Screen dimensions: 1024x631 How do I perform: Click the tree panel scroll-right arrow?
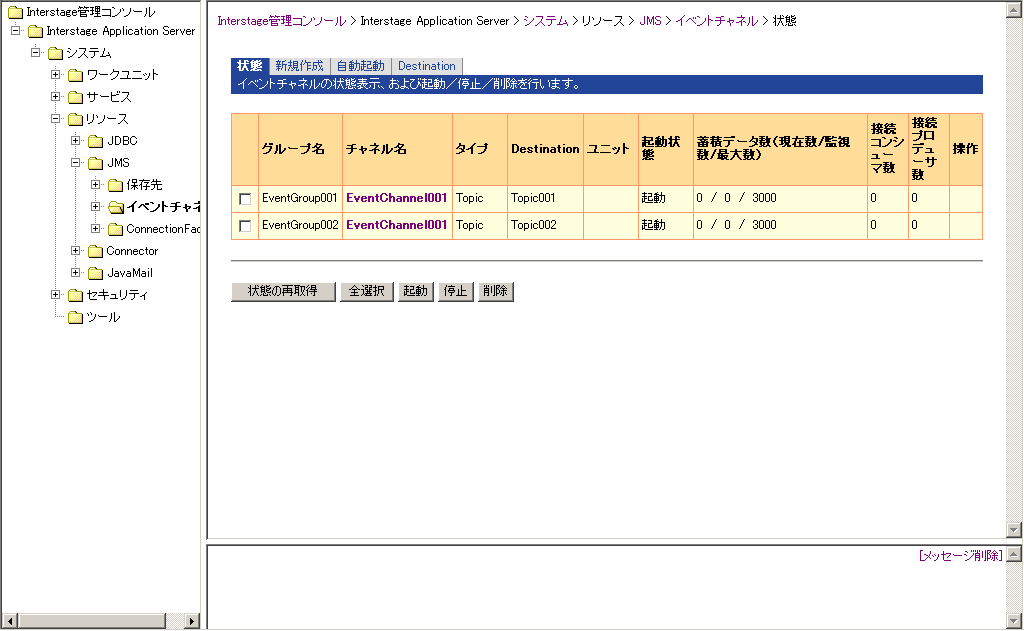pos(191,621)
